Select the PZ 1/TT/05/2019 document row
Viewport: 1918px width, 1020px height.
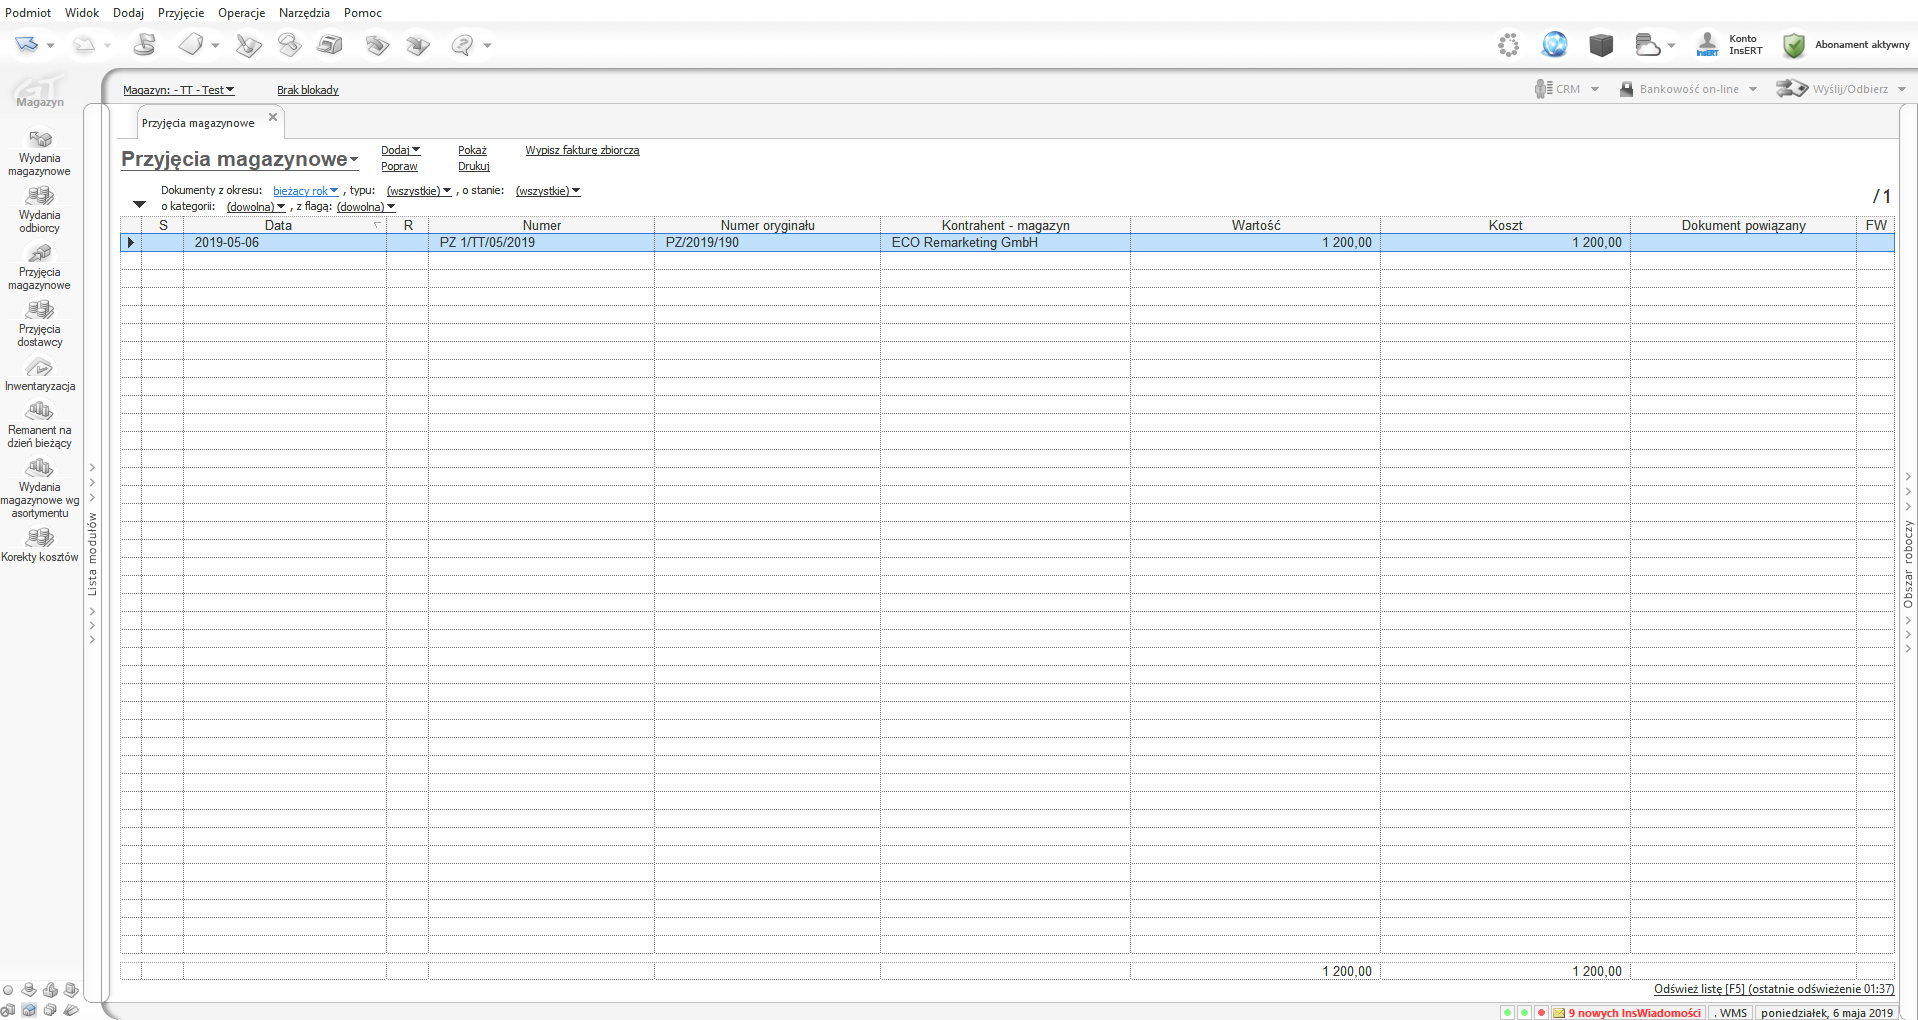487,242
